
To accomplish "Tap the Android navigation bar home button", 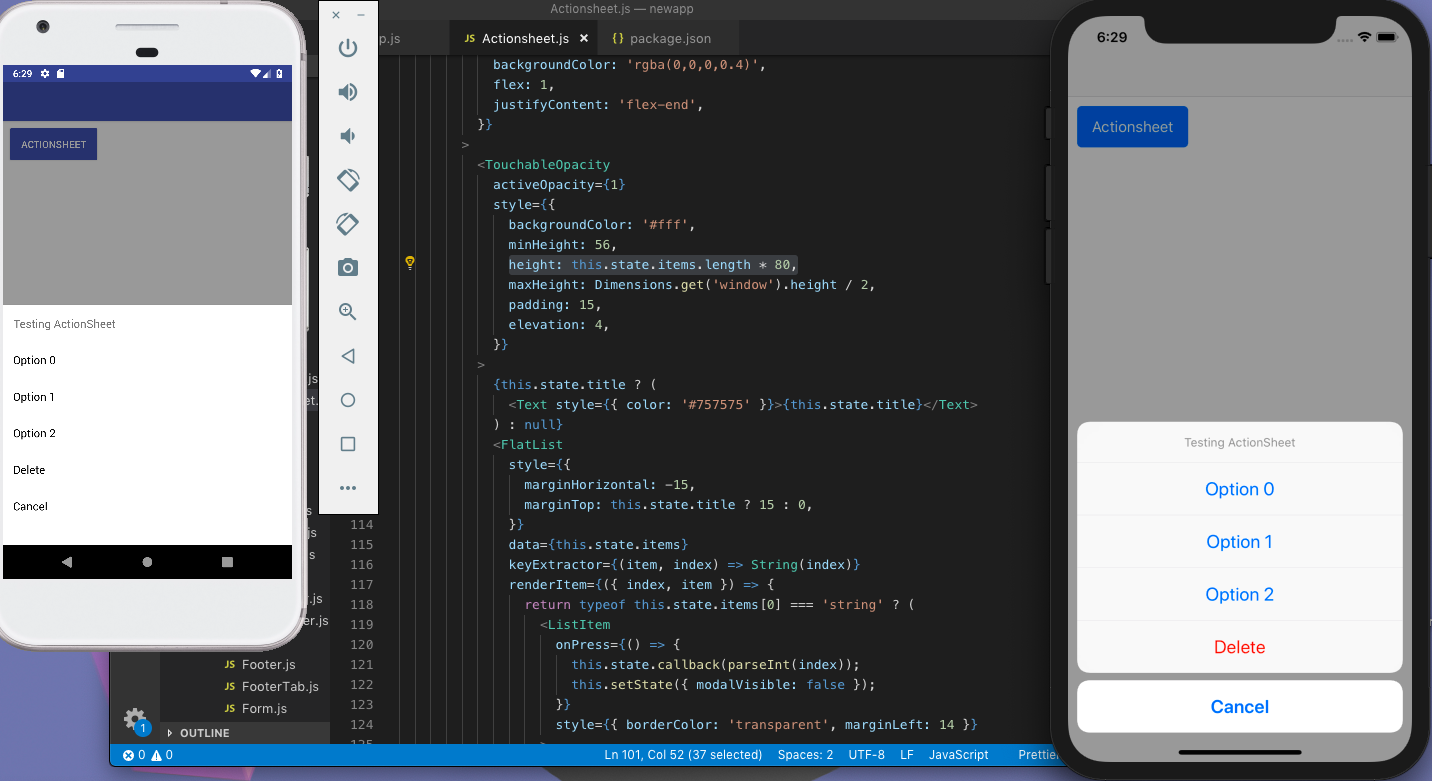I will (147, 562).
